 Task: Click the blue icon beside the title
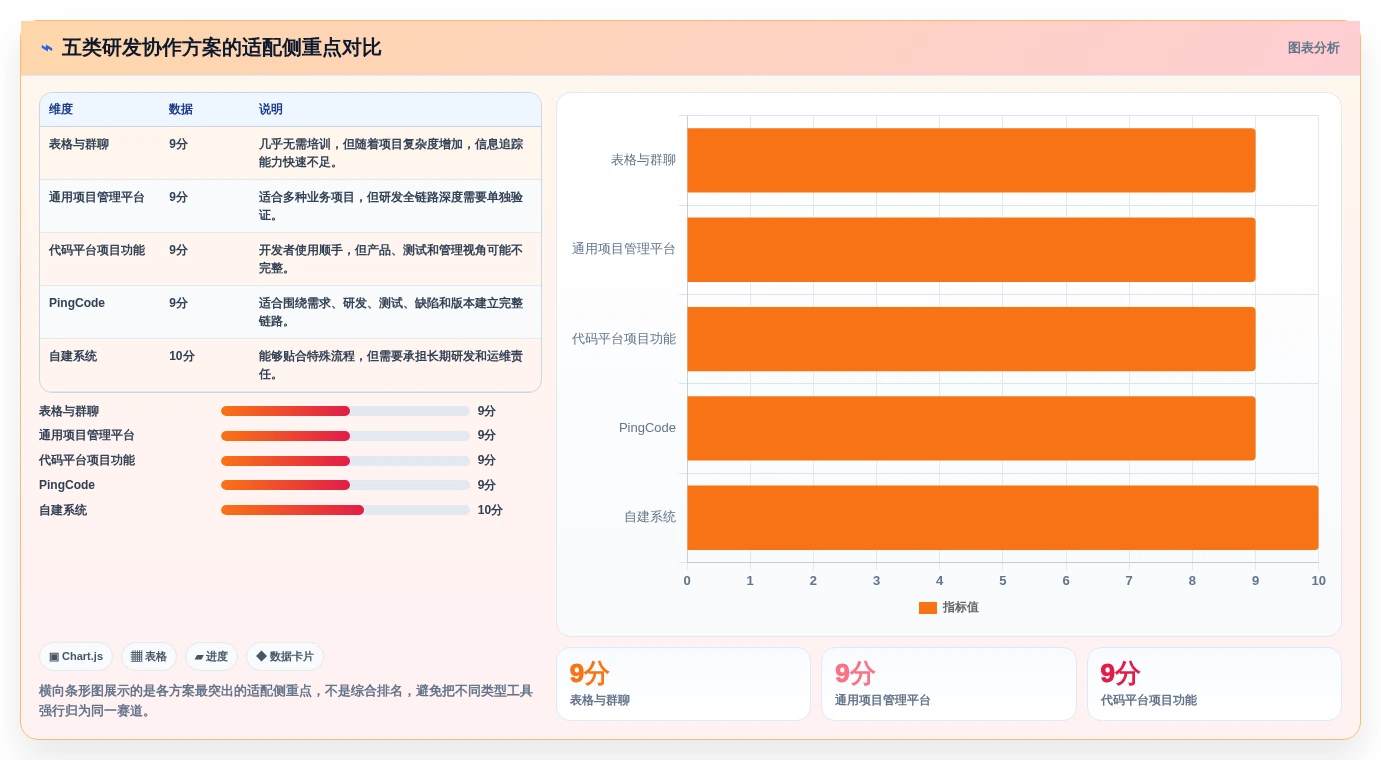coord(47,48)
